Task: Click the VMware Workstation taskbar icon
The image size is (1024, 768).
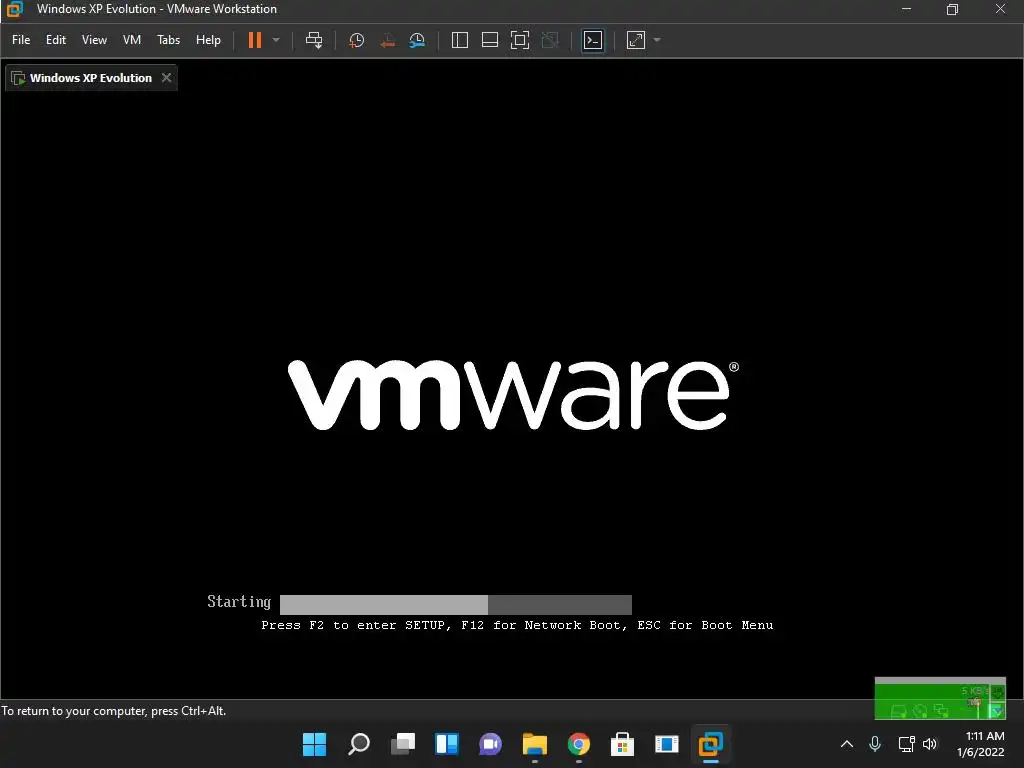Action: [711, 744]
